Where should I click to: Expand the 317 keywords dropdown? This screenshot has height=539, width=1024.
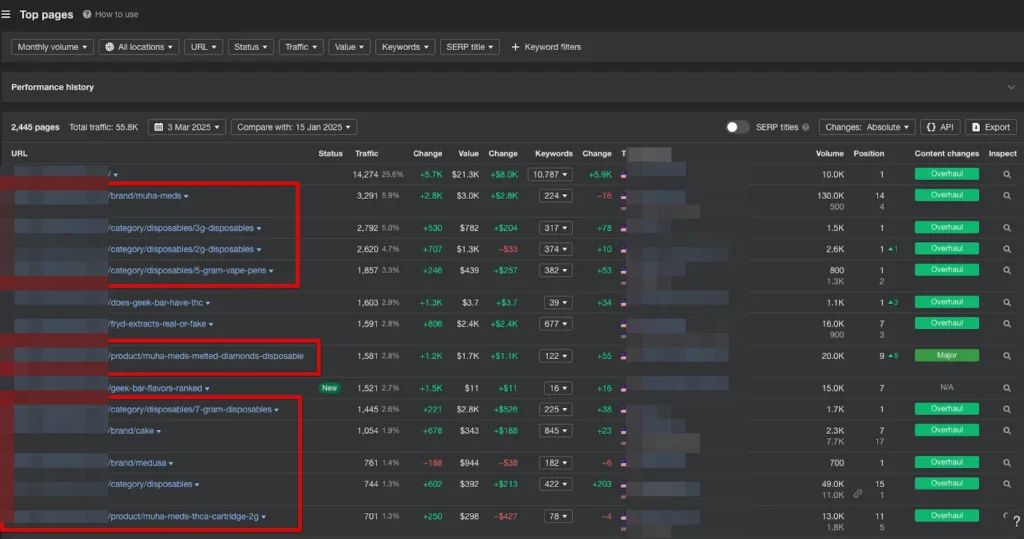point(555,228)
